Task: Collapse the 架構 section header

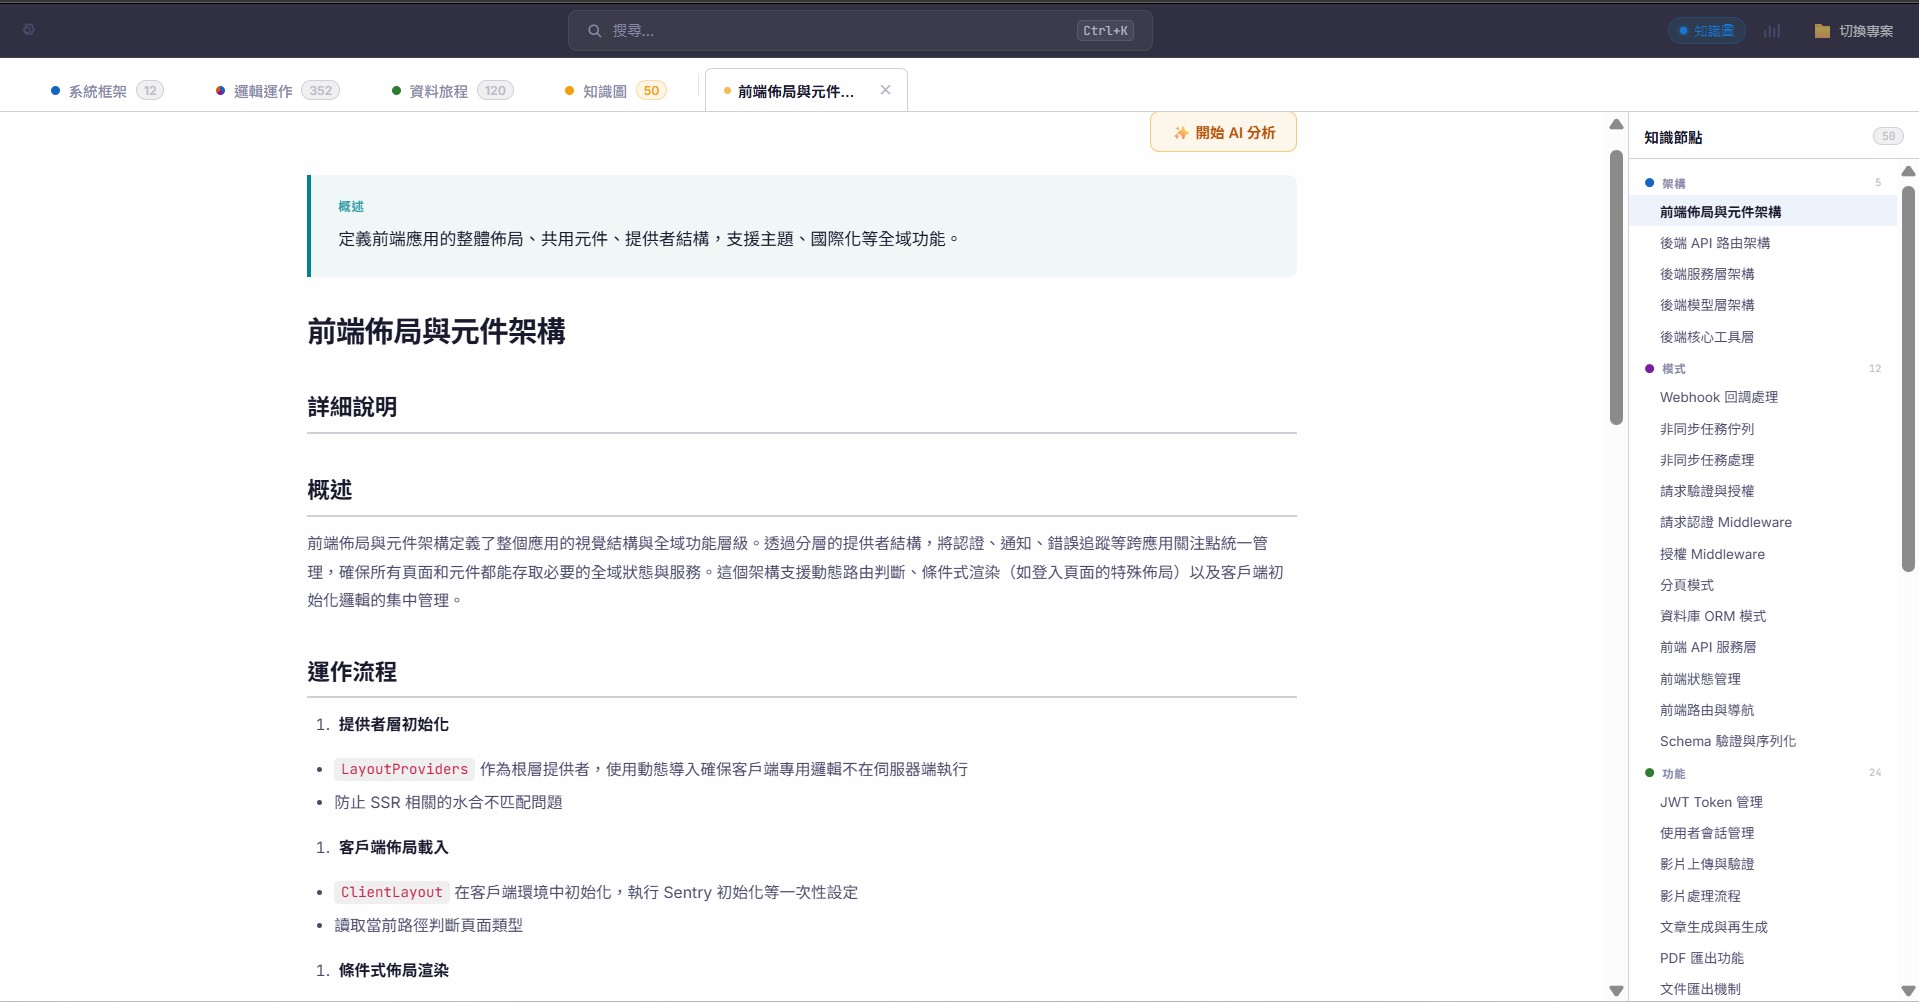Action: pos(1672,183)
